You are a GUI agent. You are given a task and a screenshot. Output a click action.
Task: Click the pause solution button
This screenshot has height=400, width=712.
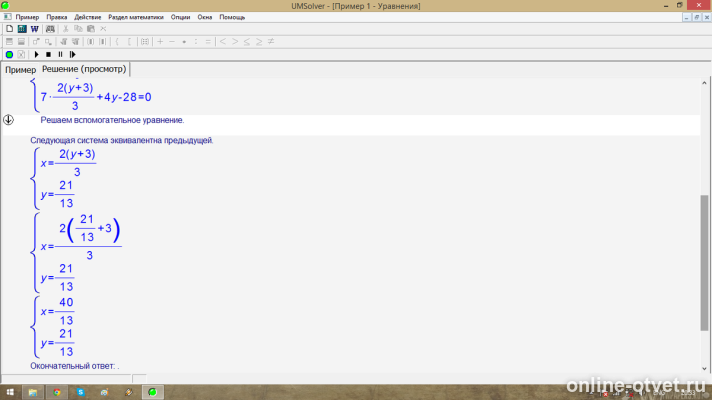pyautogui.click(x=60, y=54)
